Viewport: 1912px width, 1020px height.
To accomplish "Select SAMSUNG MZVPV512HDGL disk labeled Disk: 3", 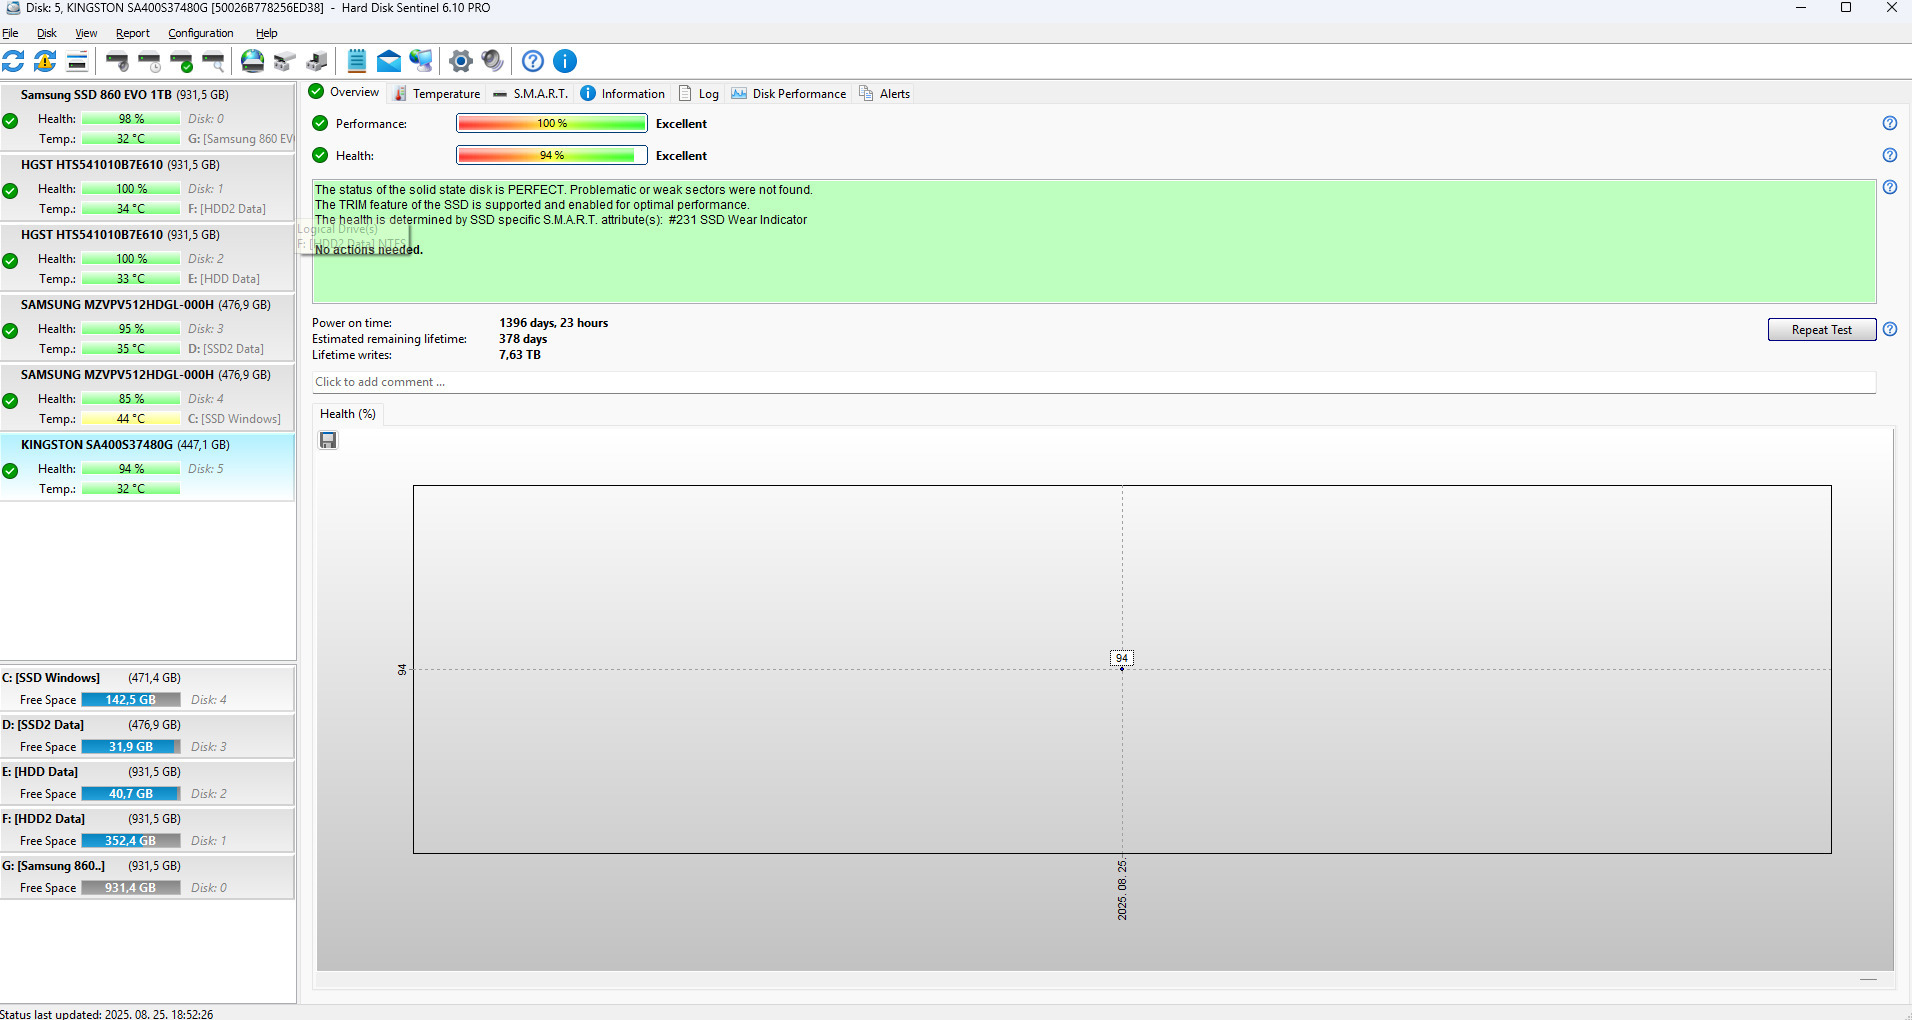I will [147, 328].
